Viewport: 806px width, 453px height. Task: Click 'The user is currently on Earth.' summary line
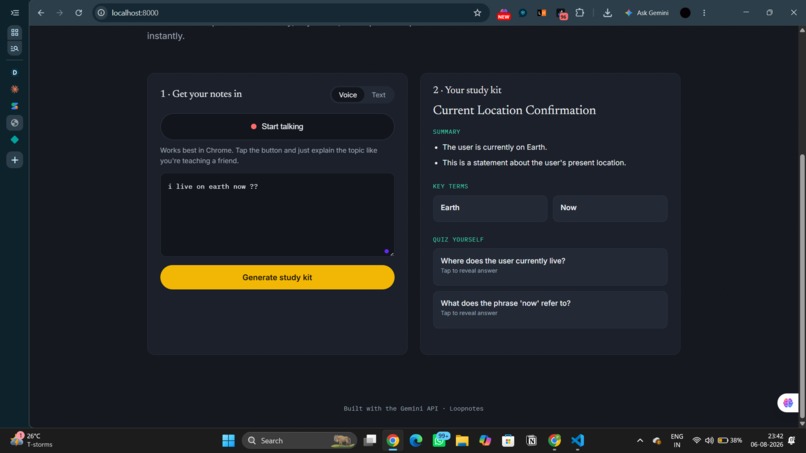[494, 147]
